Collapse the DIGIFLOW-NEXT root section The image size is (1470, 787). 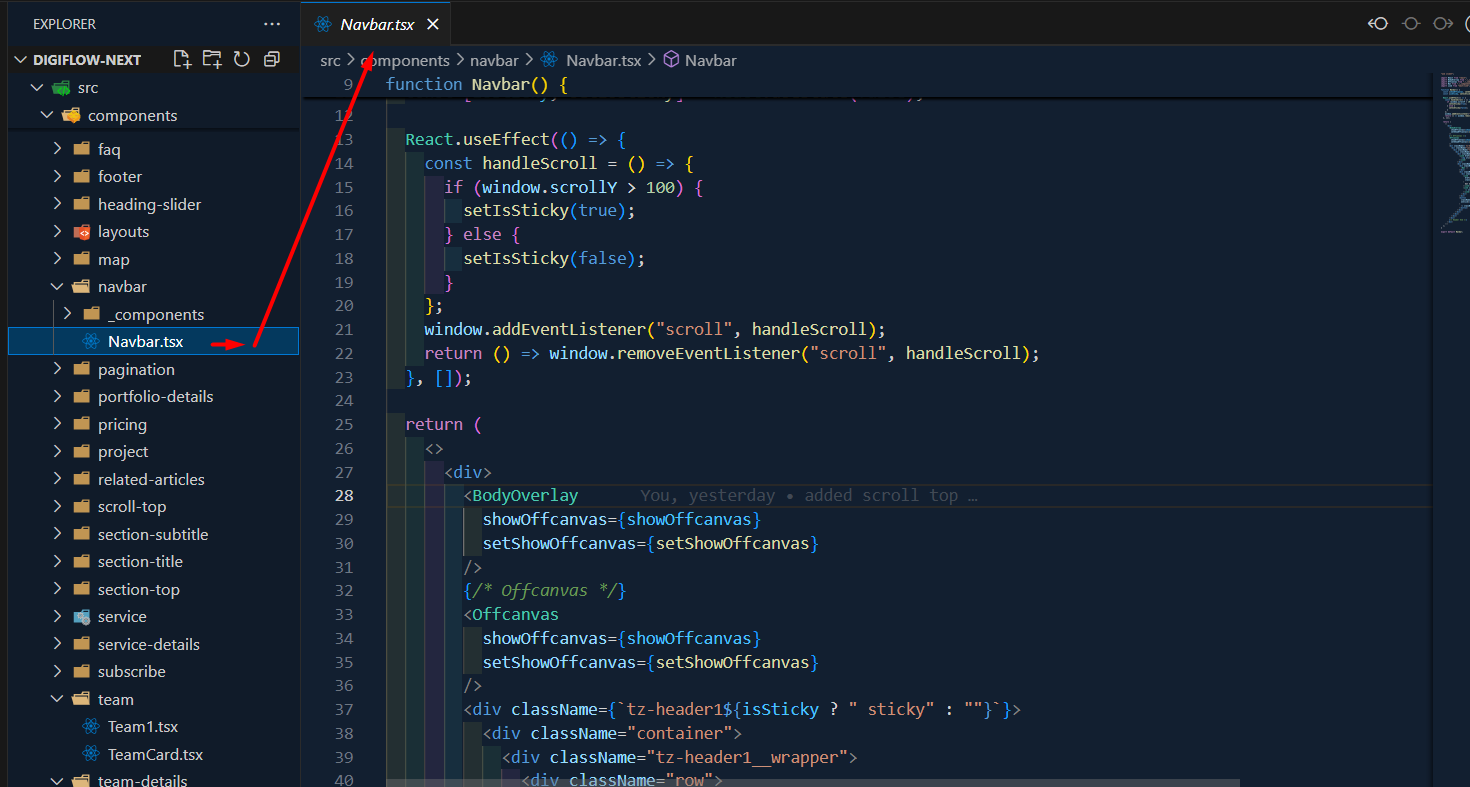pyautogui.click(x=21, y=60)
